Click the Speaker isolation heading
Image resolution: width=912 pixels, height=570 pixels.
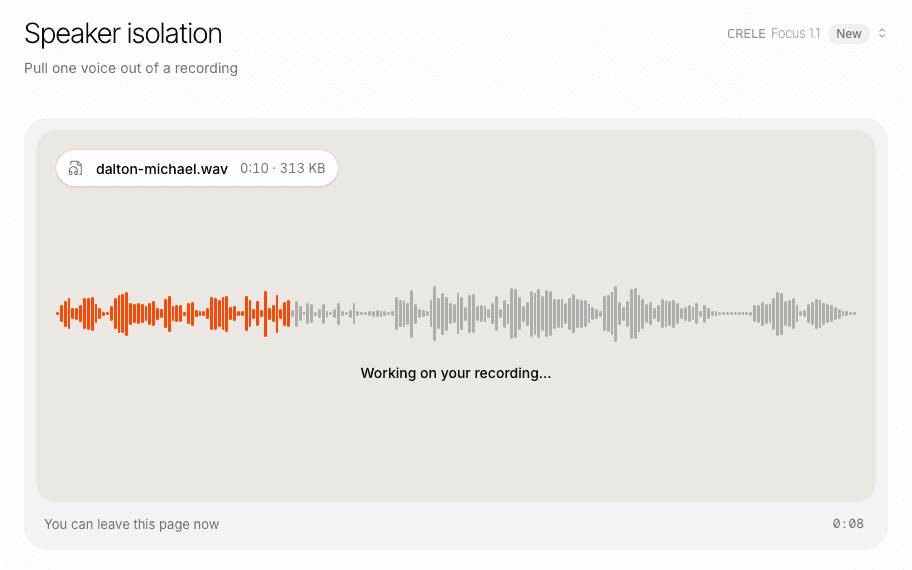point(123,33)
